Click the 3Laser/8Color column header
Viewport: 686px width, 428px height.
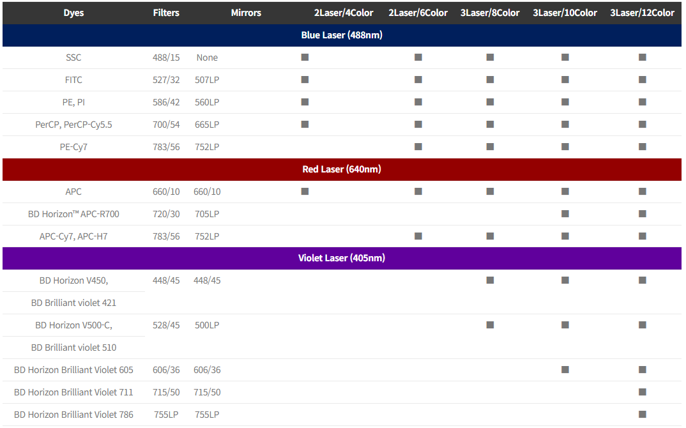(490, 13)
